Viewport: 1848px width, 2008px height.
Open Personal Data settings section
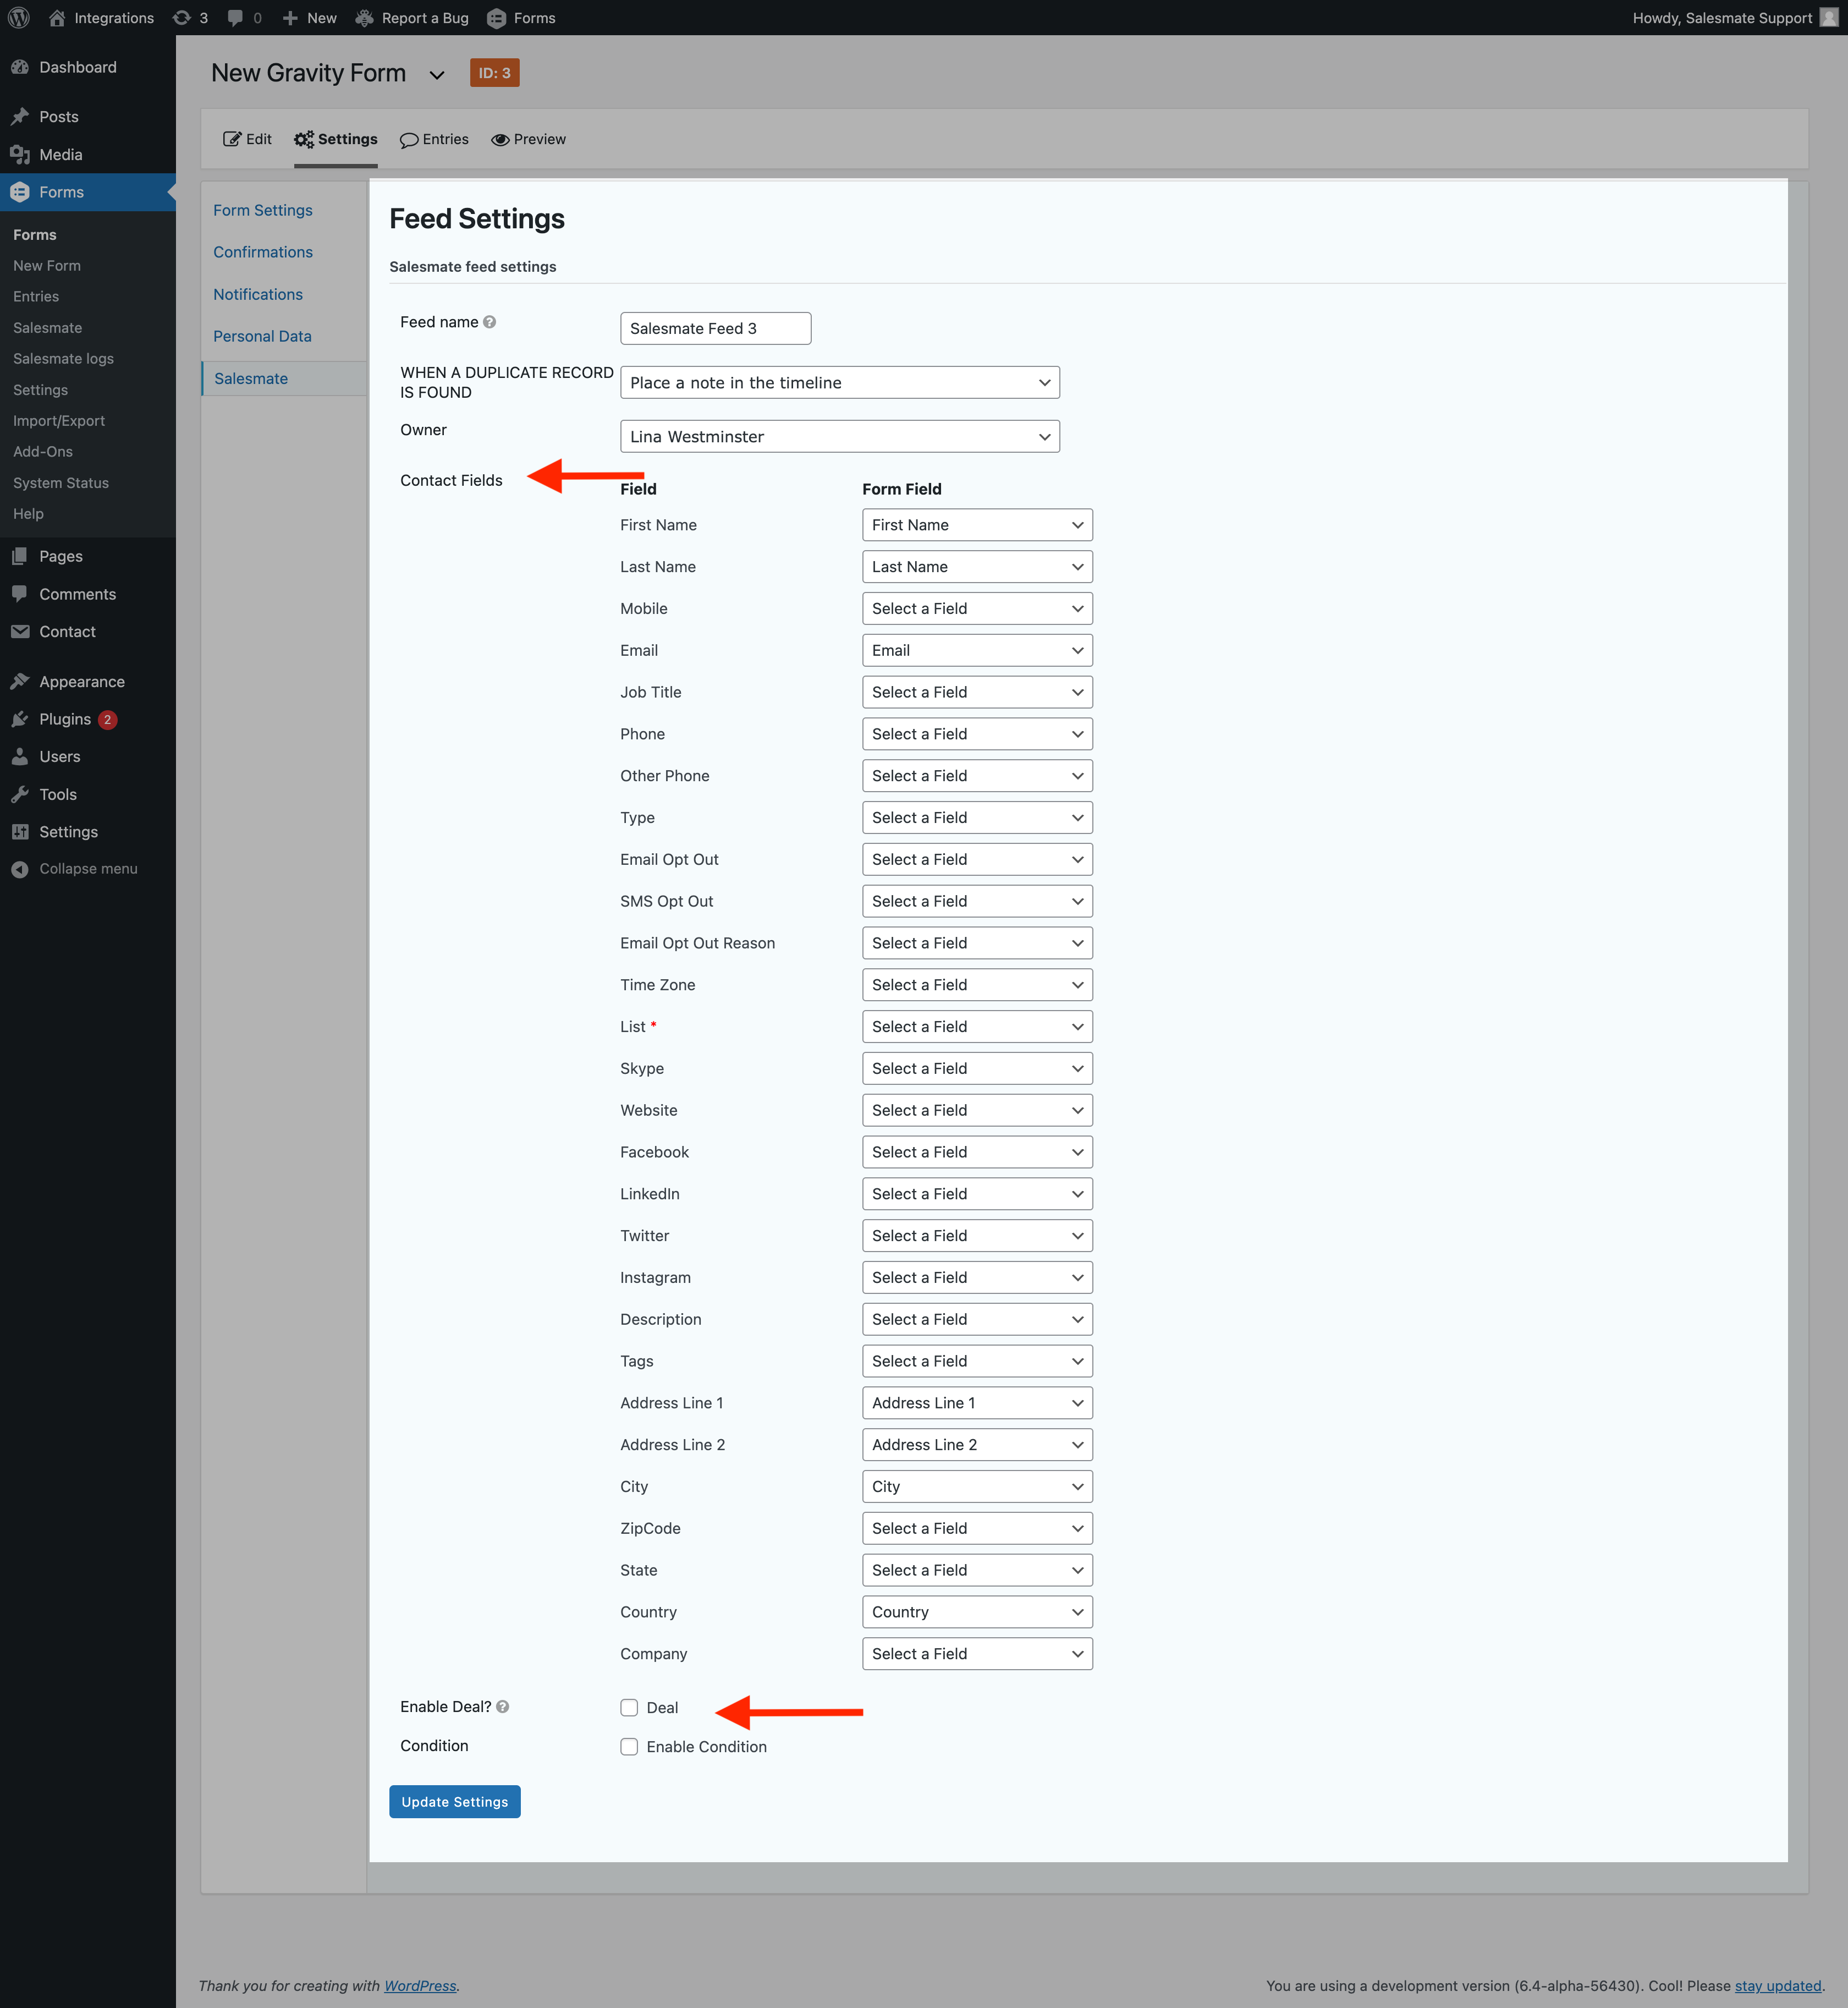click(262, 336)
